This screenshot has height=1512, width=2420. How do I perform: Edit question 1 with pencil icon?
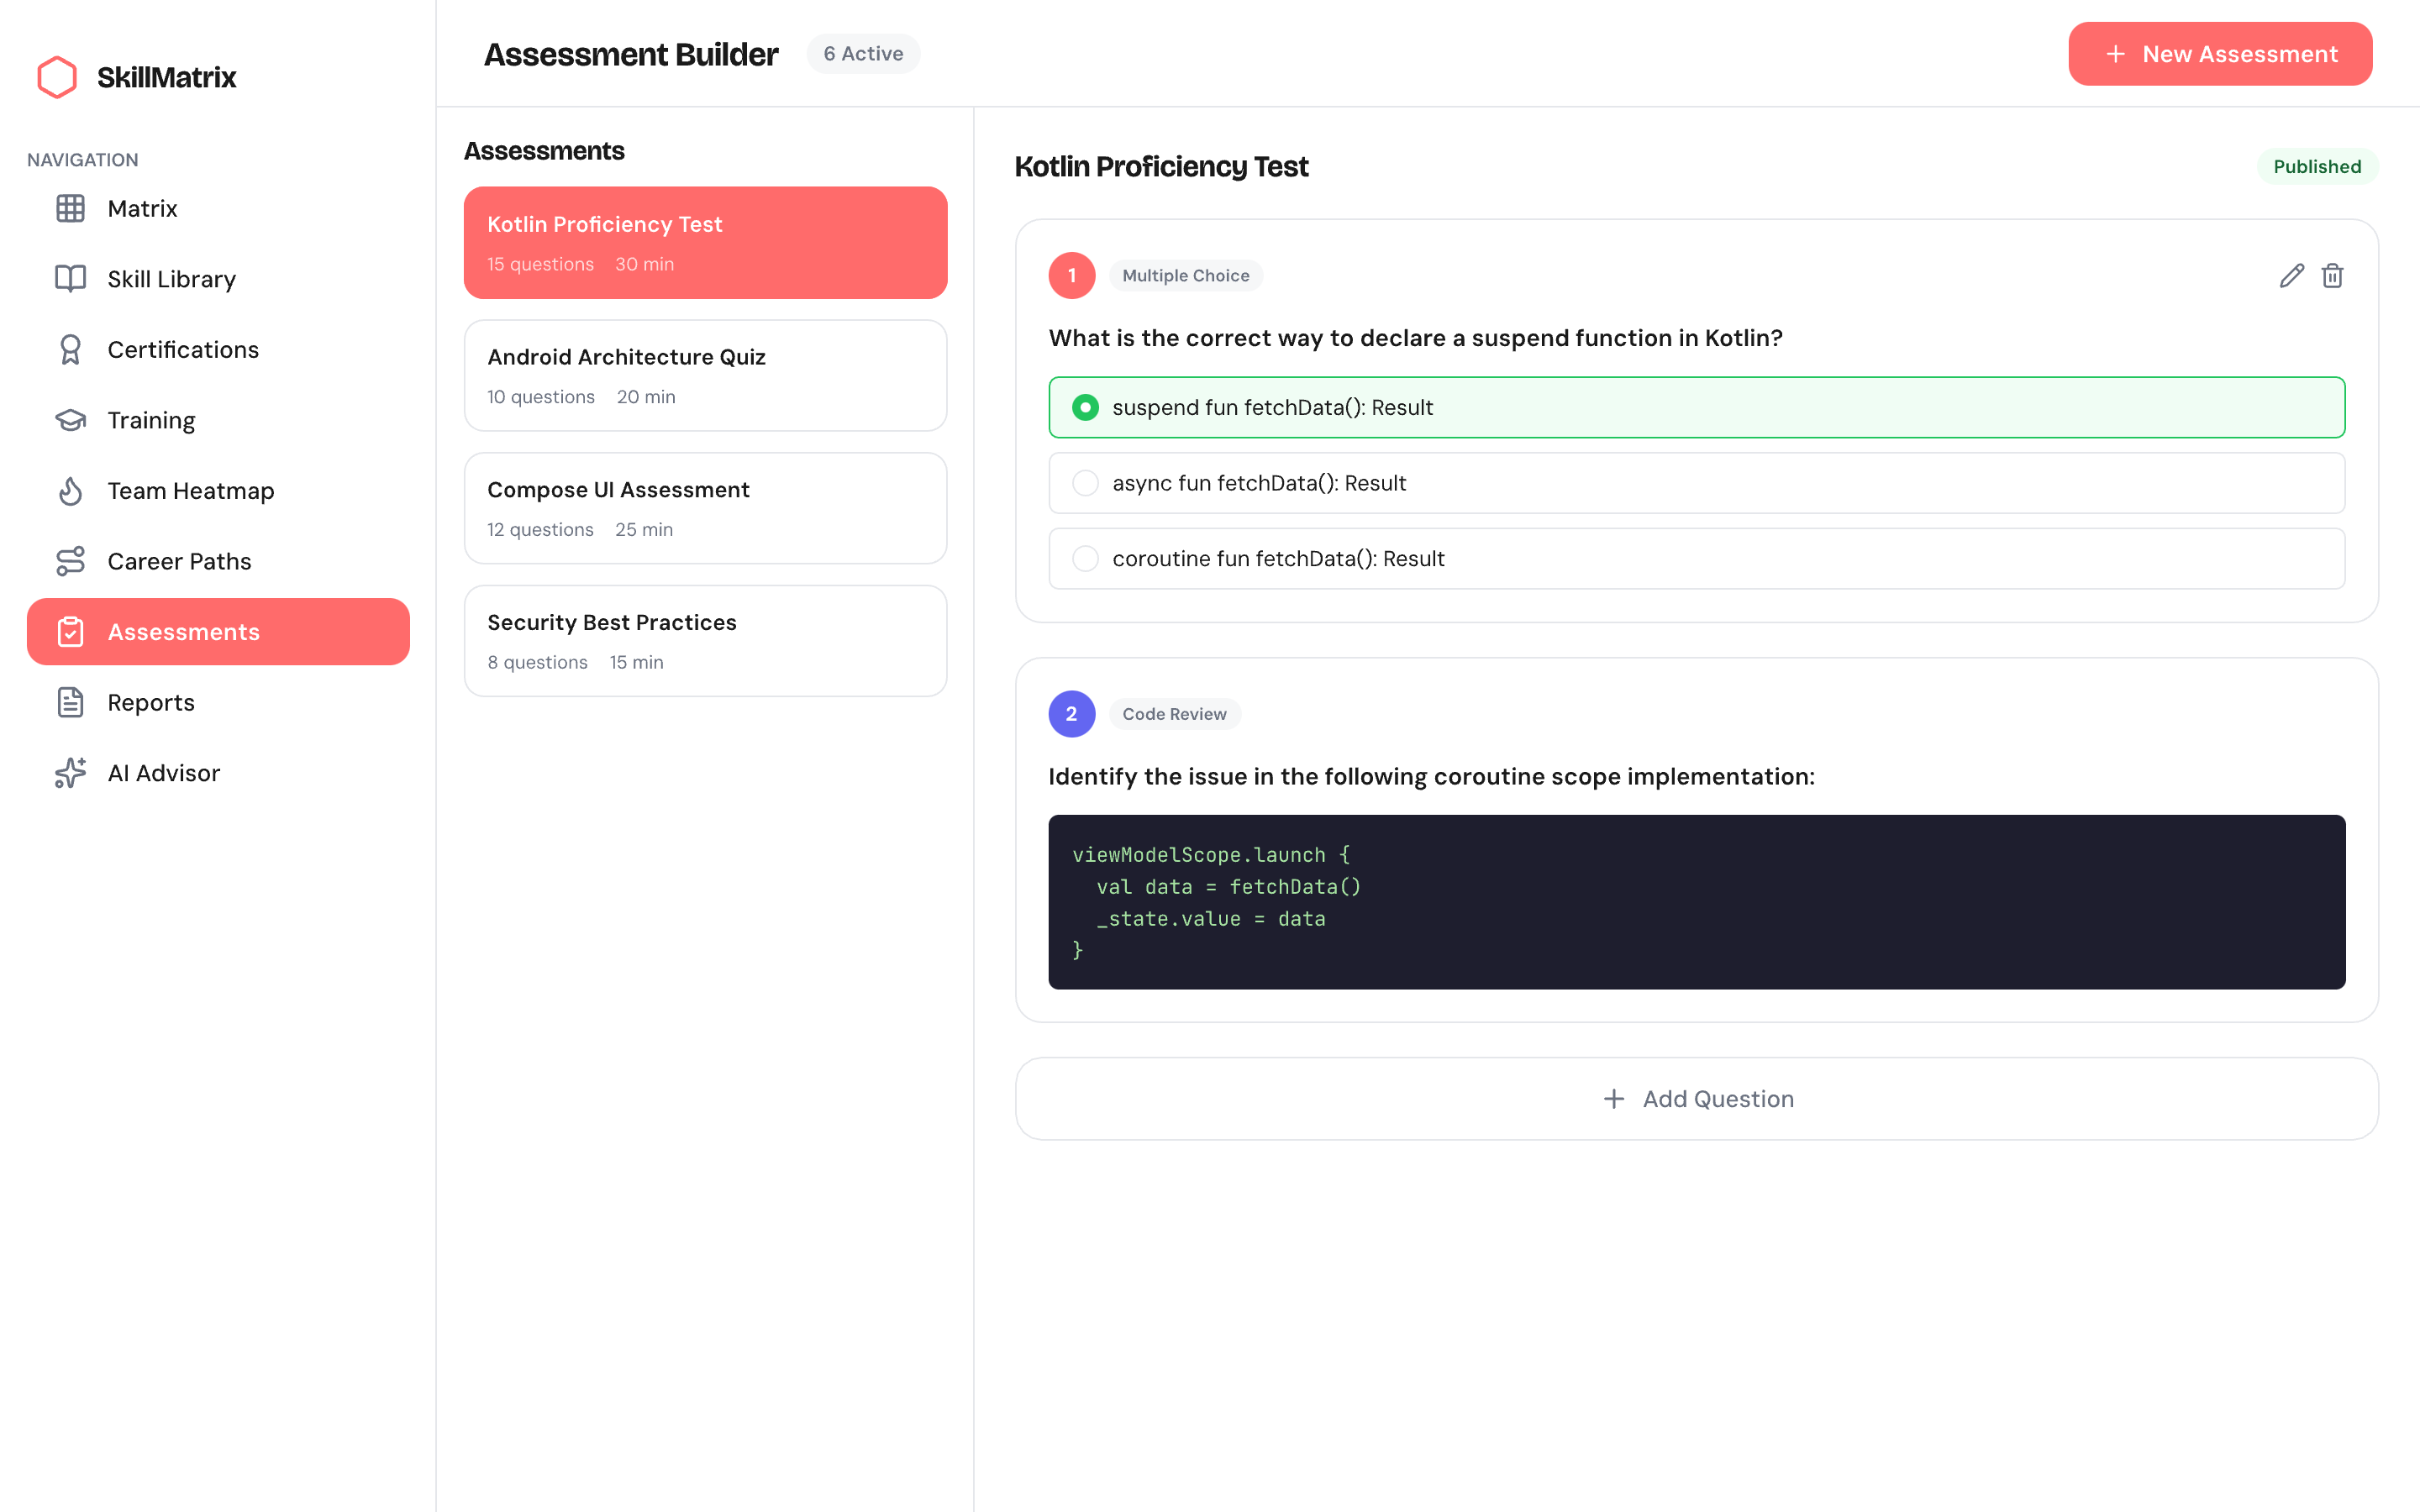[x=2292, y=275]
